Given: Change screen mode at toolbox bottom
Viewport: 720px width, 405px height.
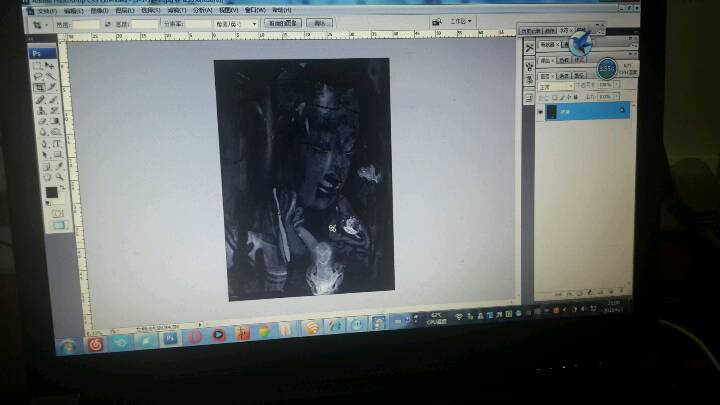Looking at the screenshot, I should (59, 225).
